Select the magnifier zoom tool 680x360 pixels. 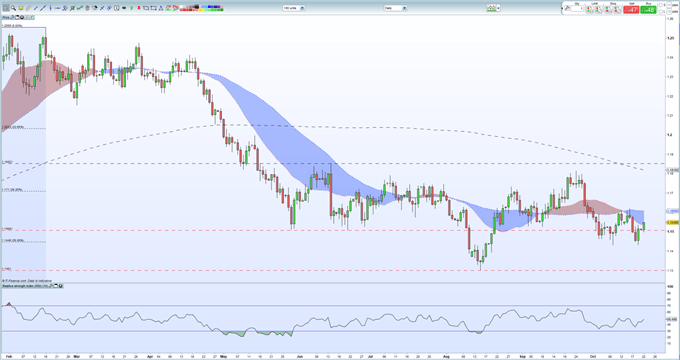point(13,8)
